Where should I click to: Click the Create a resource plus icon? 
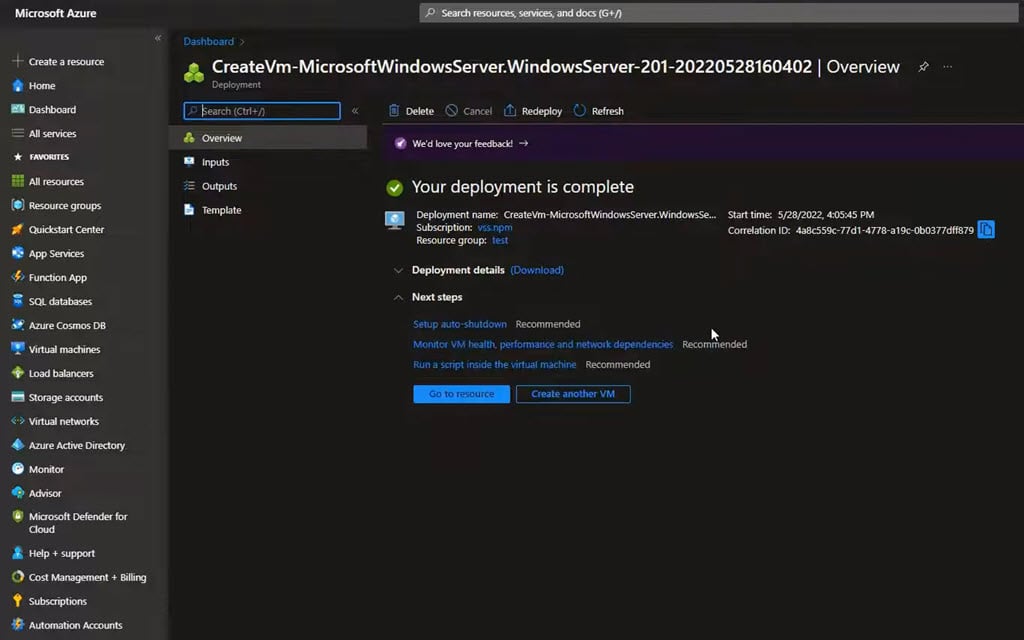click(x=18, y=61)
